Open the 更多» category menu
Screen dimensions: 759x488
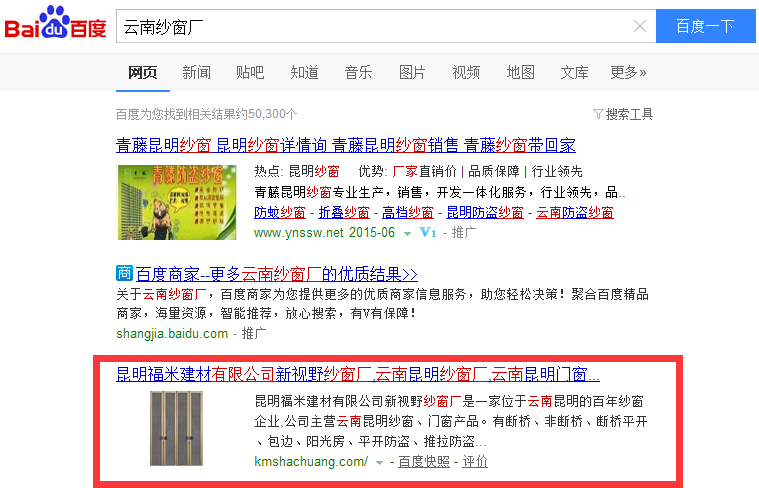628,72
